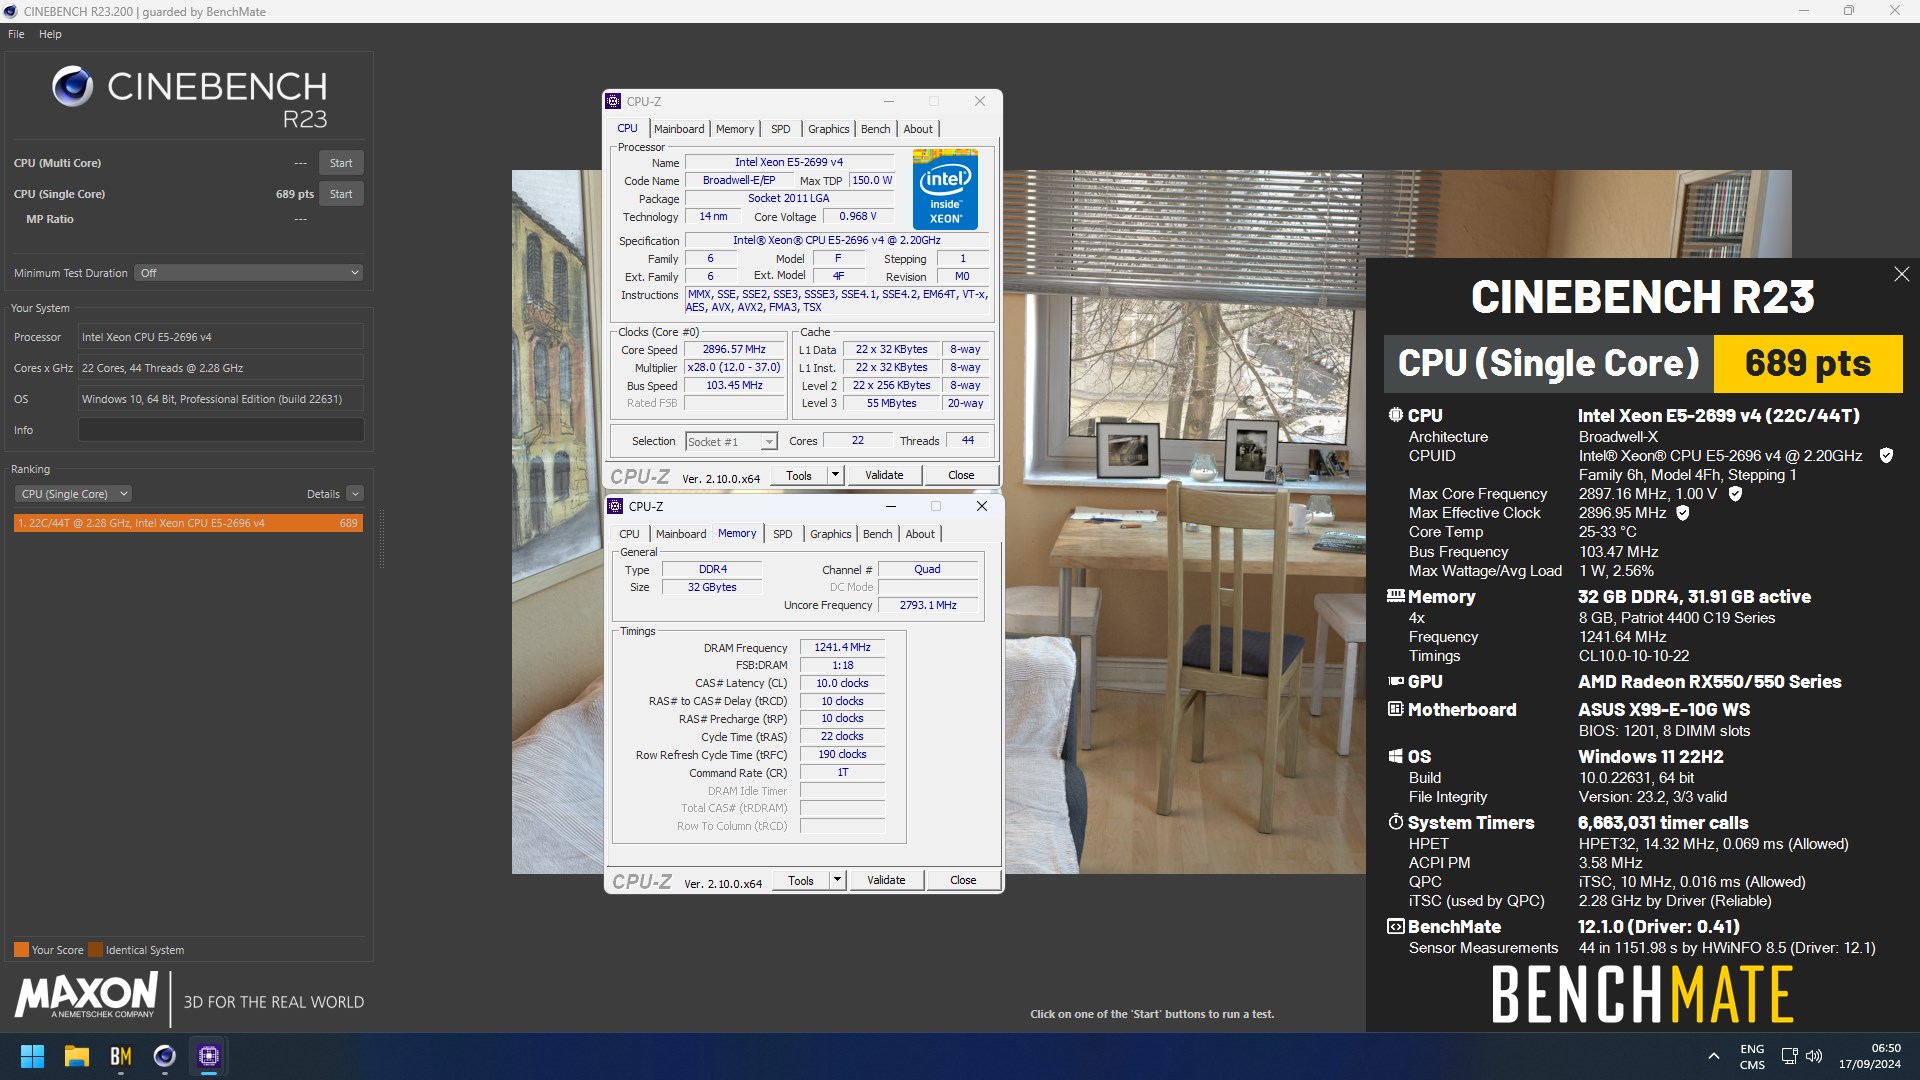Click the BenchMate GPU section icon

pos(1395,681)
